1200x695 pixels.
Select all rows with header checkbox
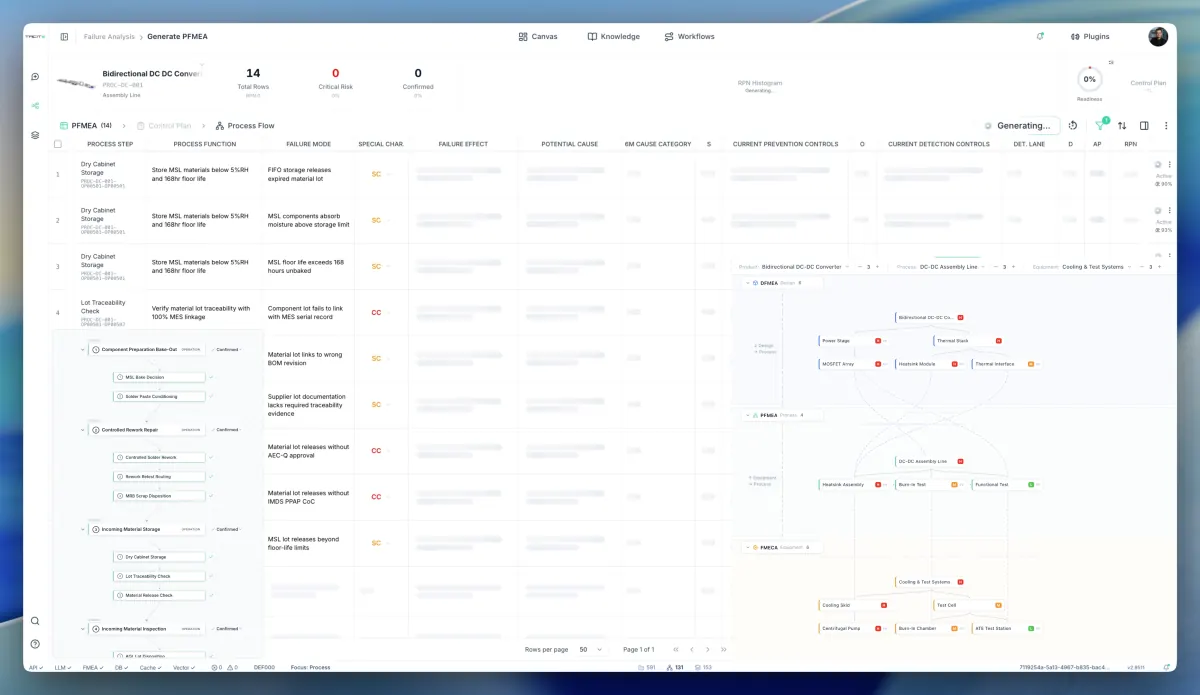point(58,144)
